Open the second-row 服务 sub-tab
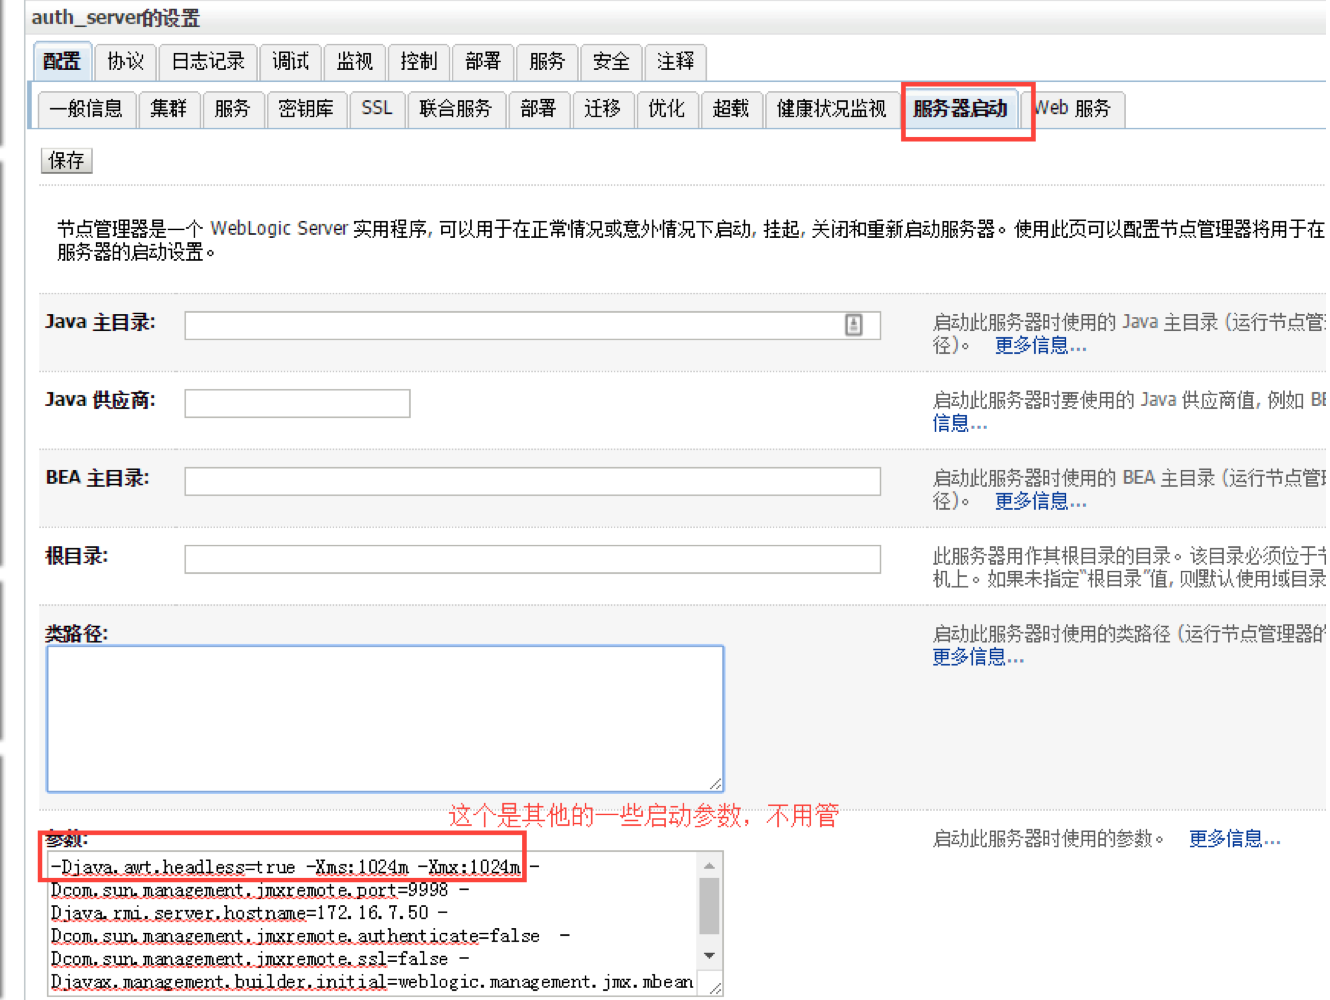This screenshot has width=1330, height=1000. 233,109
